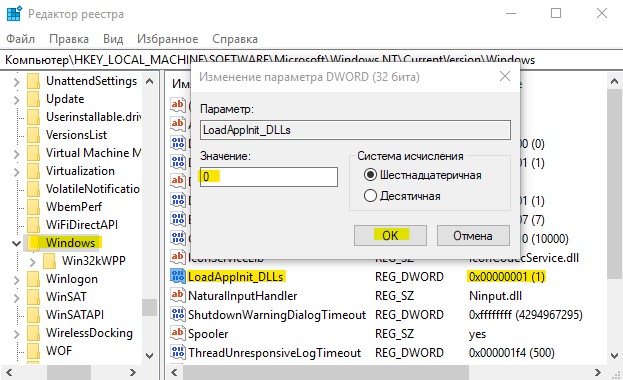Expand the Winlogon key
The image size is (623, 380).
tap(17, 280)
